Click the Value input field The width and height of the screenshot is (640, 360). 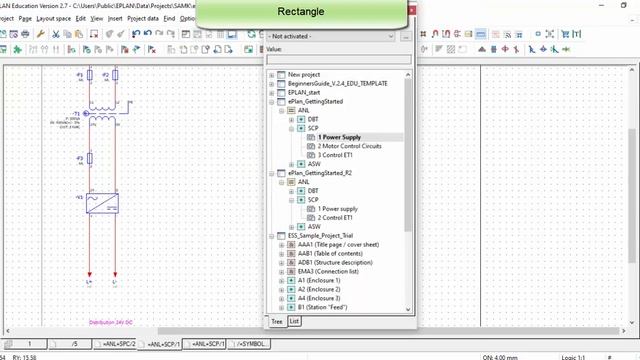pos(339,60)
